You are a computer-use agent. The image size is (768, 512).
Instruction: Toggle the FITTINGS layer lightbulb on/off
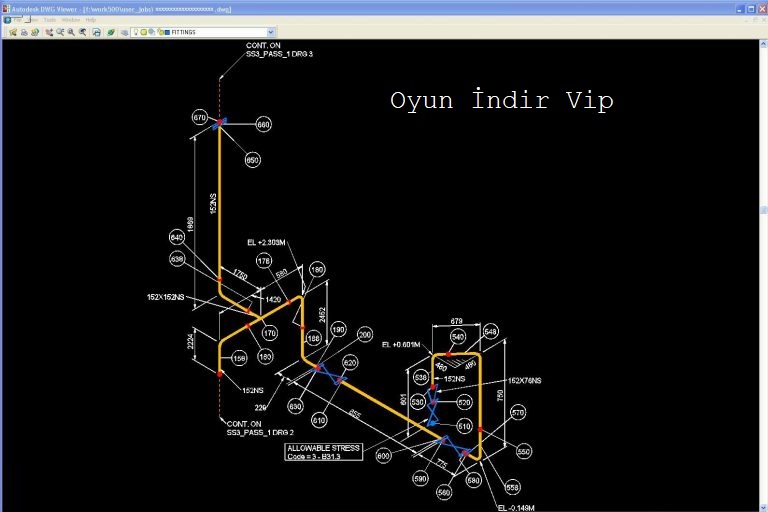click(x=136, y=32)
